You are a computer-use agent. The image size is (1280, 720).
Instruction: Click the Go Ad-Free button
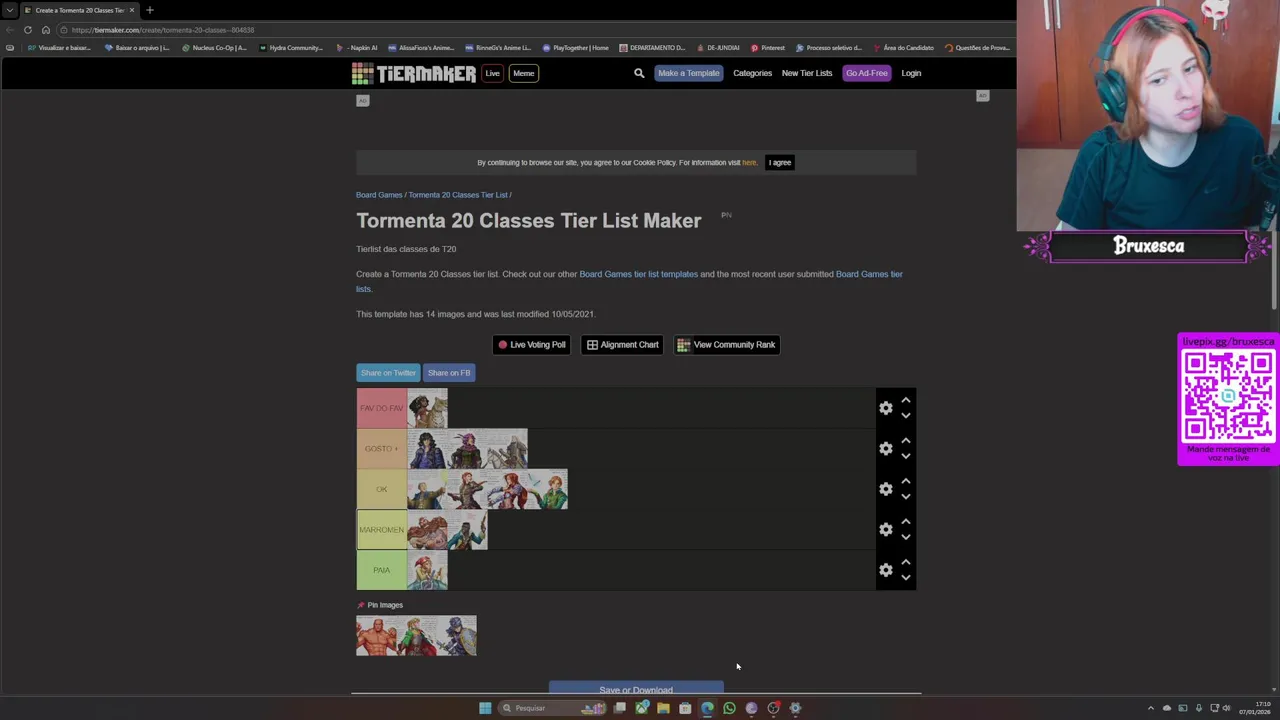click(x=866, y=73)
